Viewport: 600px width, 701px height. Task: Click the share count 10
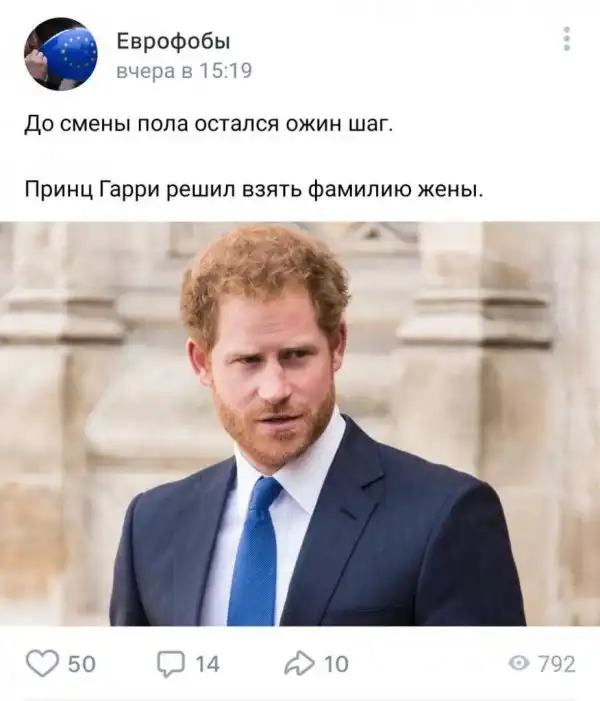(x=336, y=664)
